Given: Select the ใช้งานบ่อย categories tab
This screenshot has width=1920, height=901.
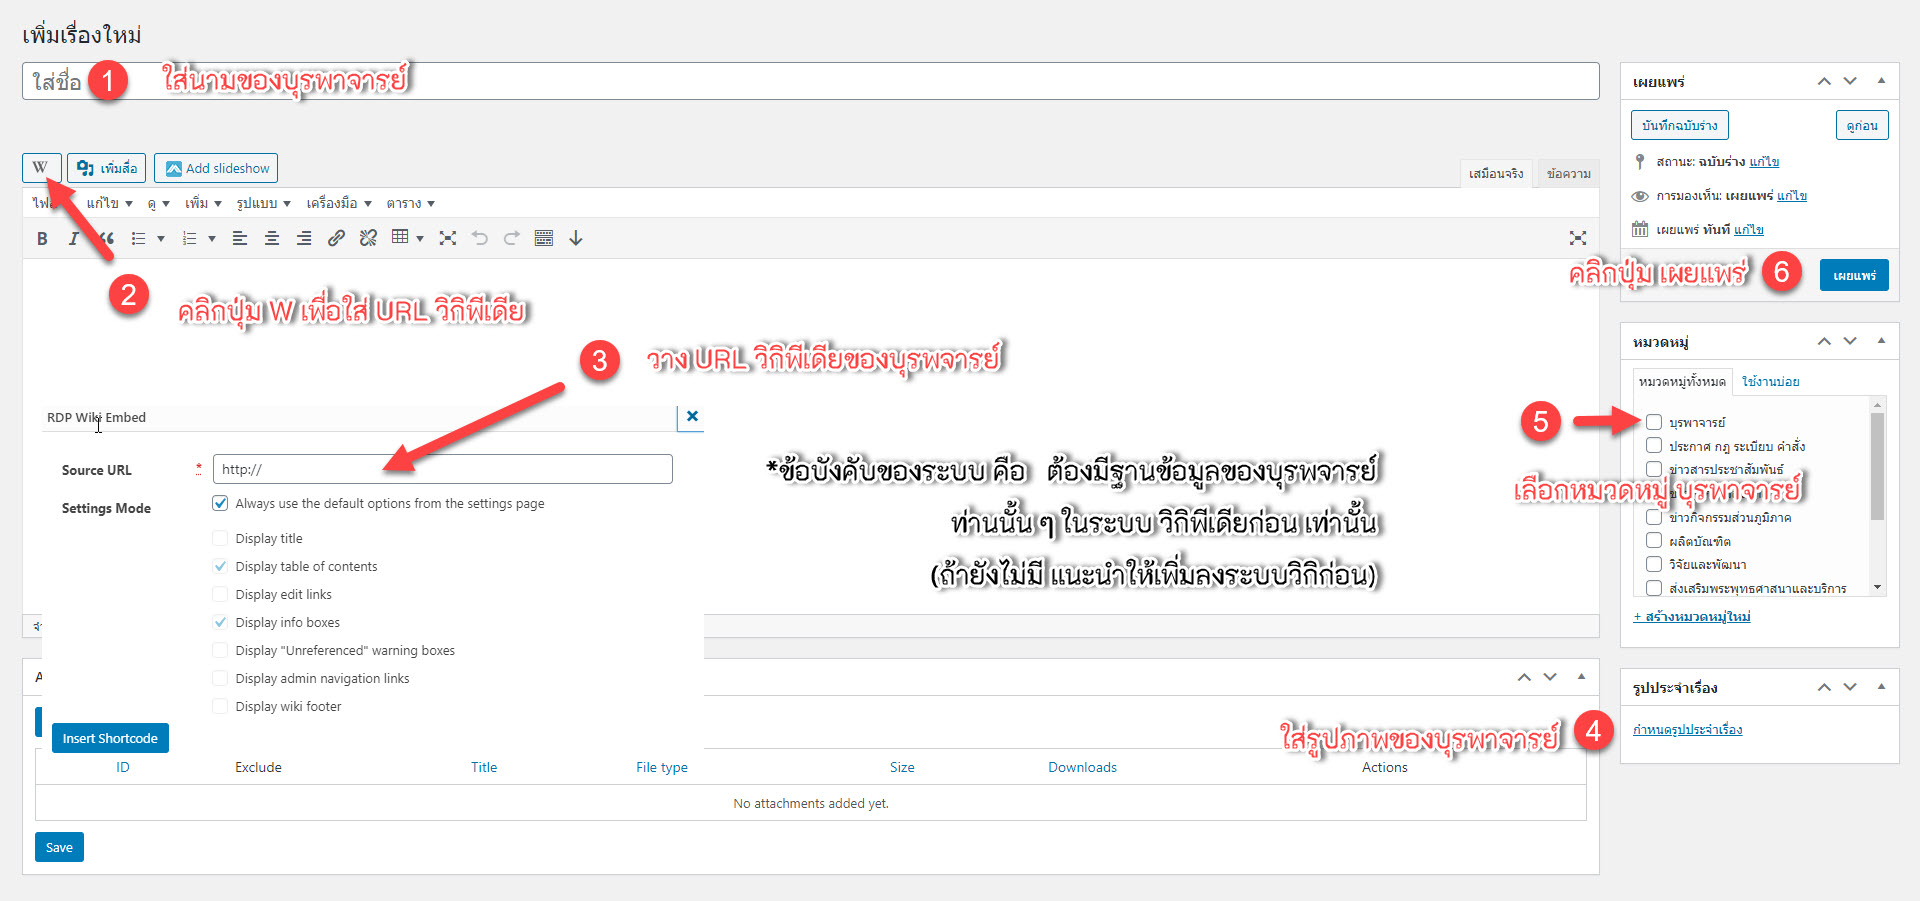Looking at the screenshot, I should (x=1770, y=381).
